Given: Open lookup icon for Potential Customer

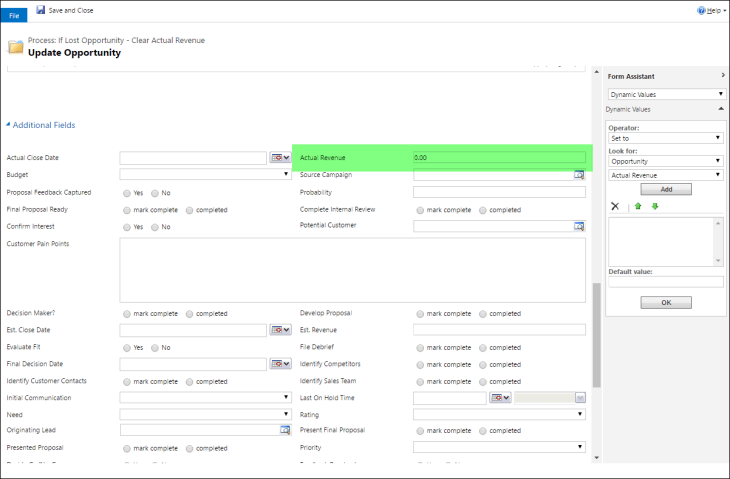Looking at the screenshot, I should [578, 226].
